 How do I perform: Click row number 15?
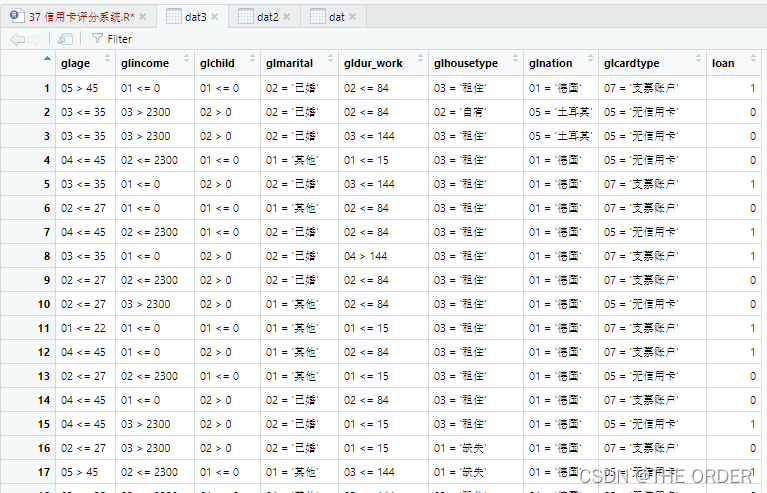[44, 424]
